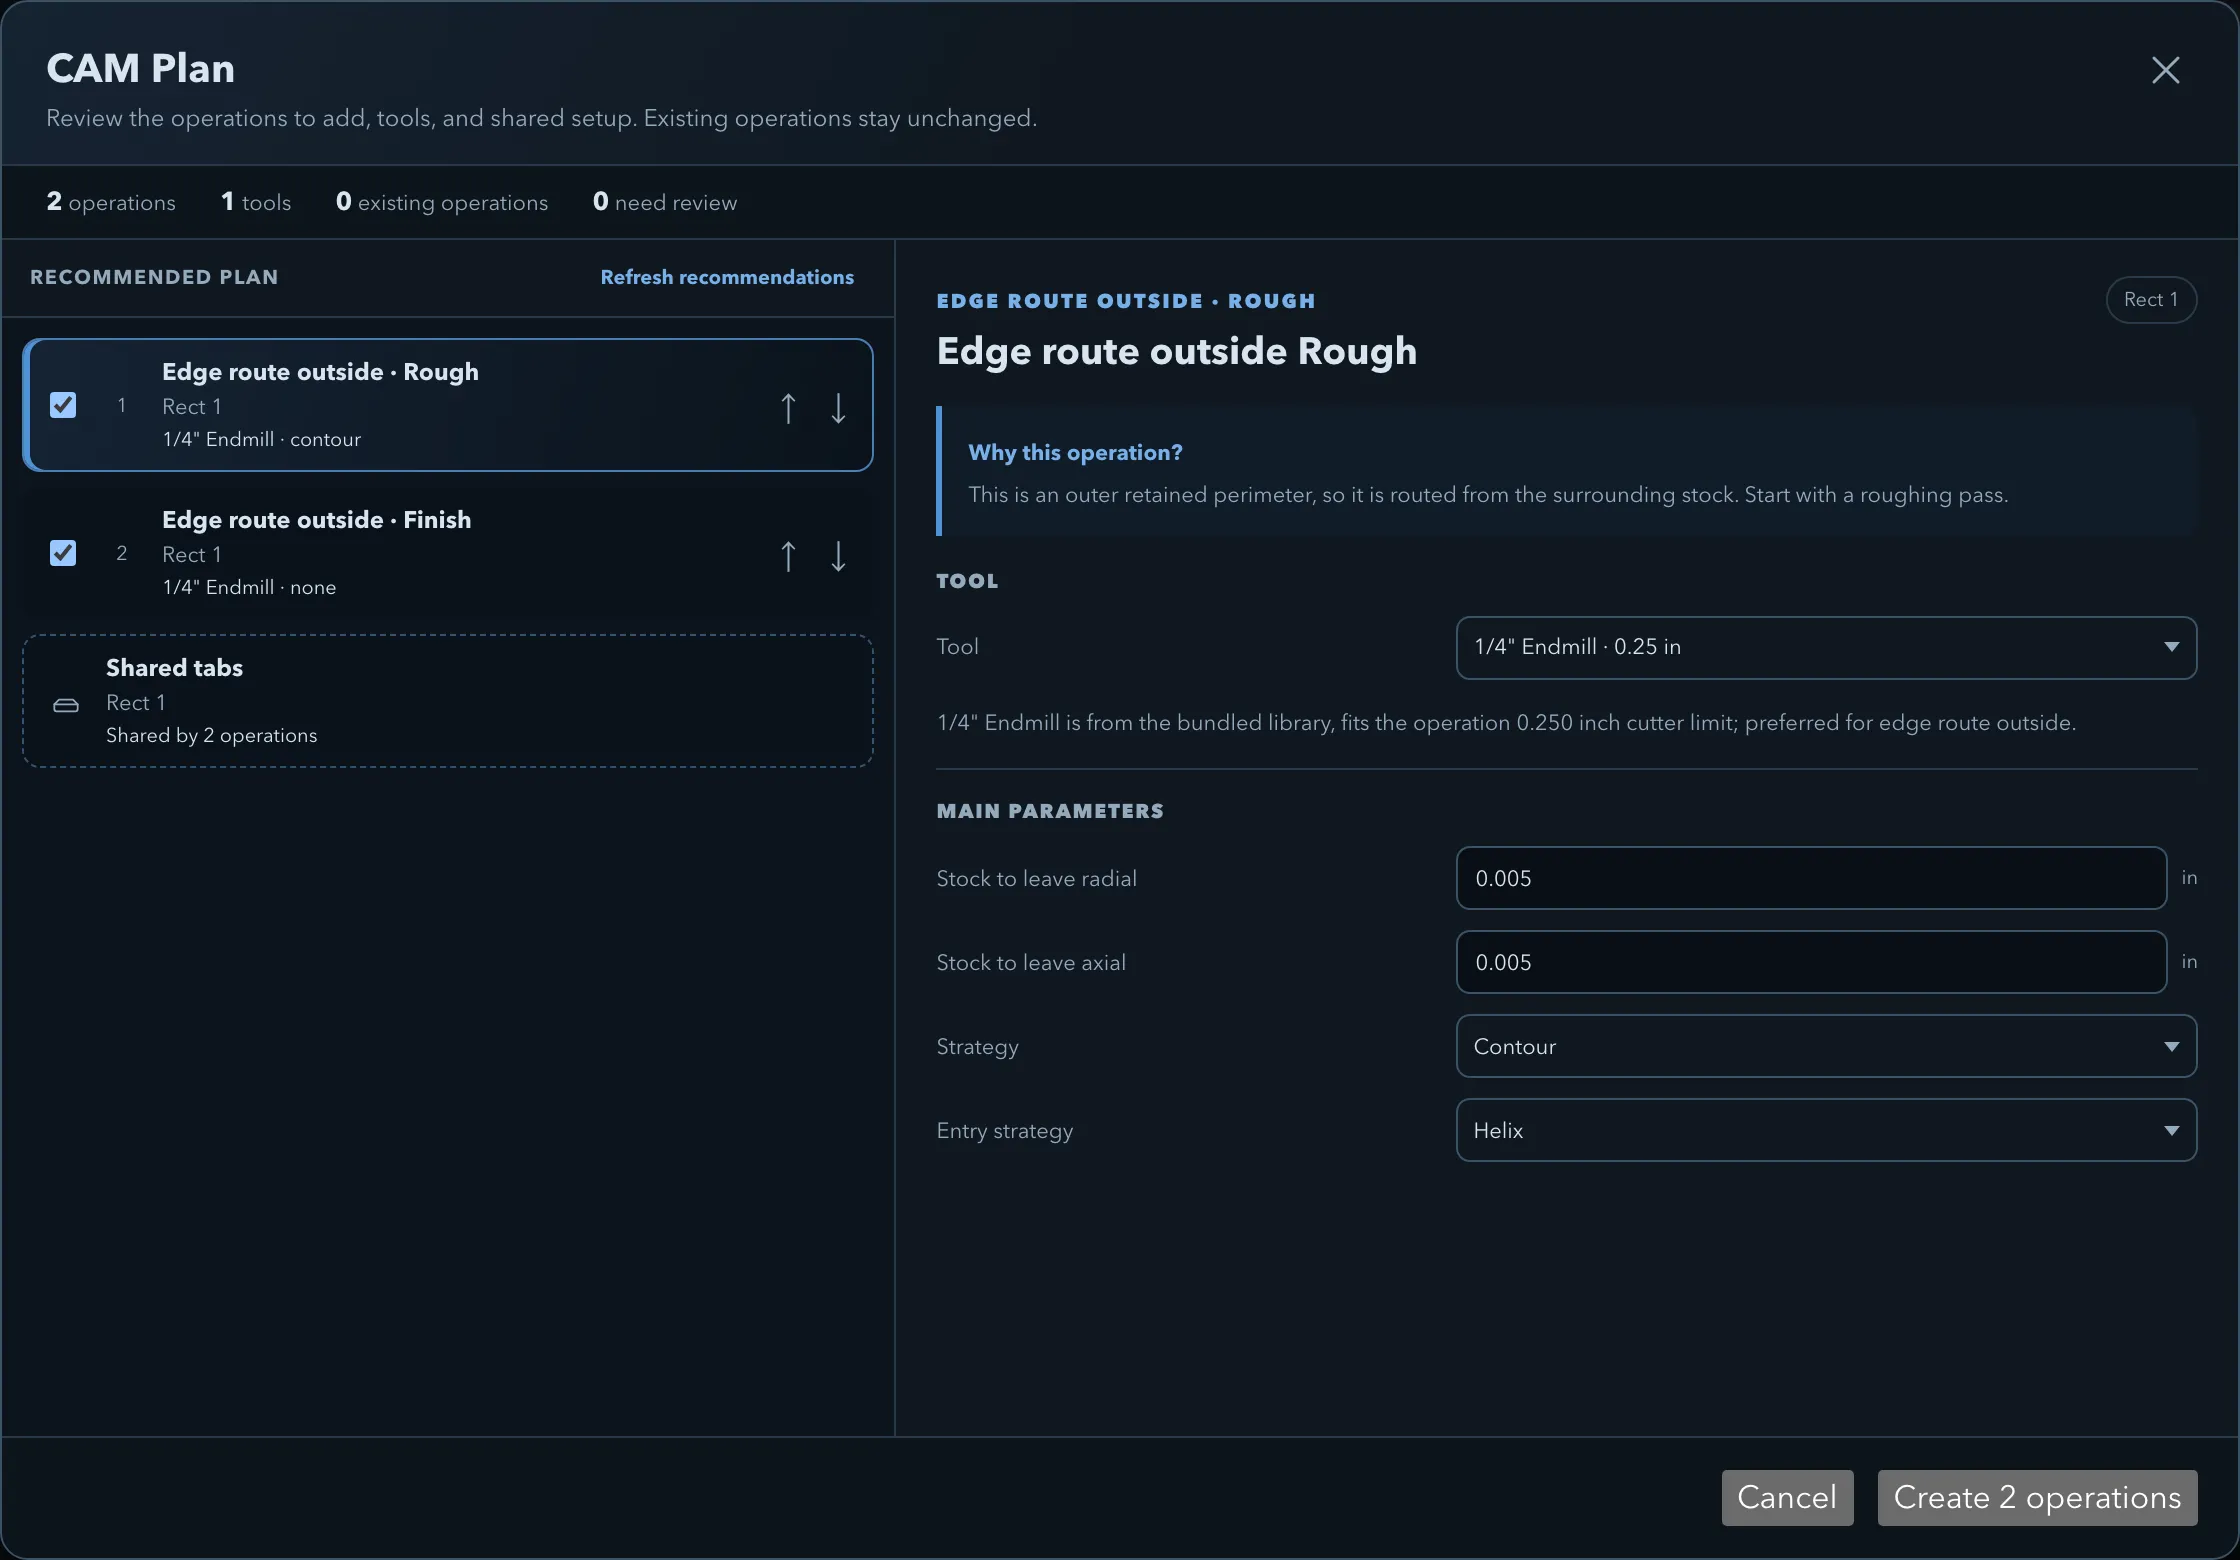Screen dimensions: 2240x1560
Task: Click the Stock to leave radial field
Action: pyautogui.click(x=1811, y=878)
